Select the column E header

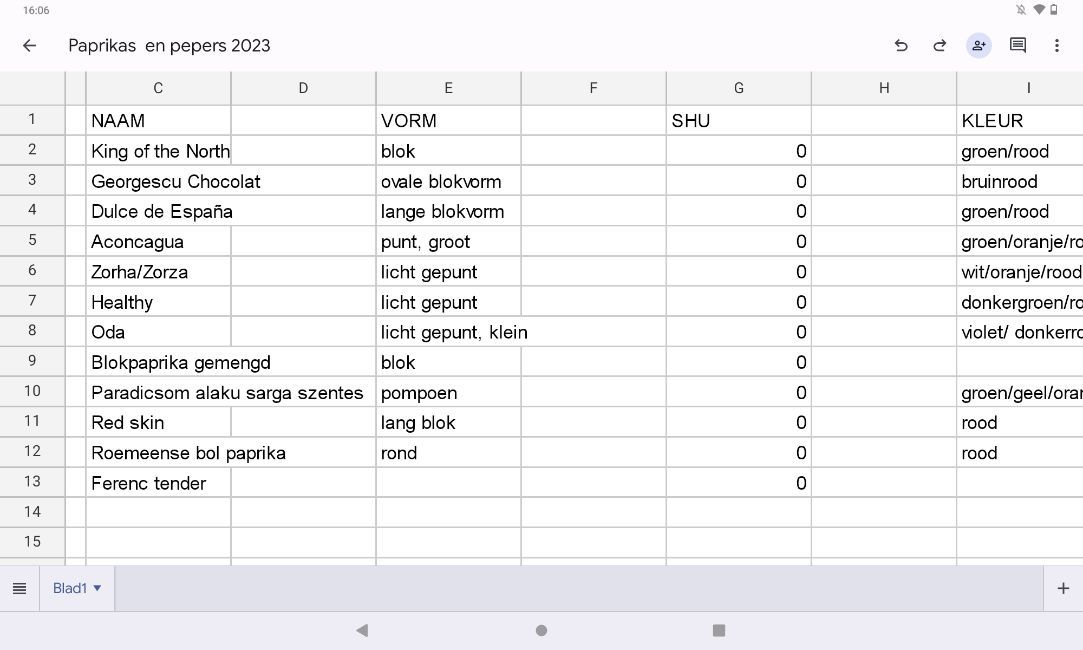(x=448, y=88)
